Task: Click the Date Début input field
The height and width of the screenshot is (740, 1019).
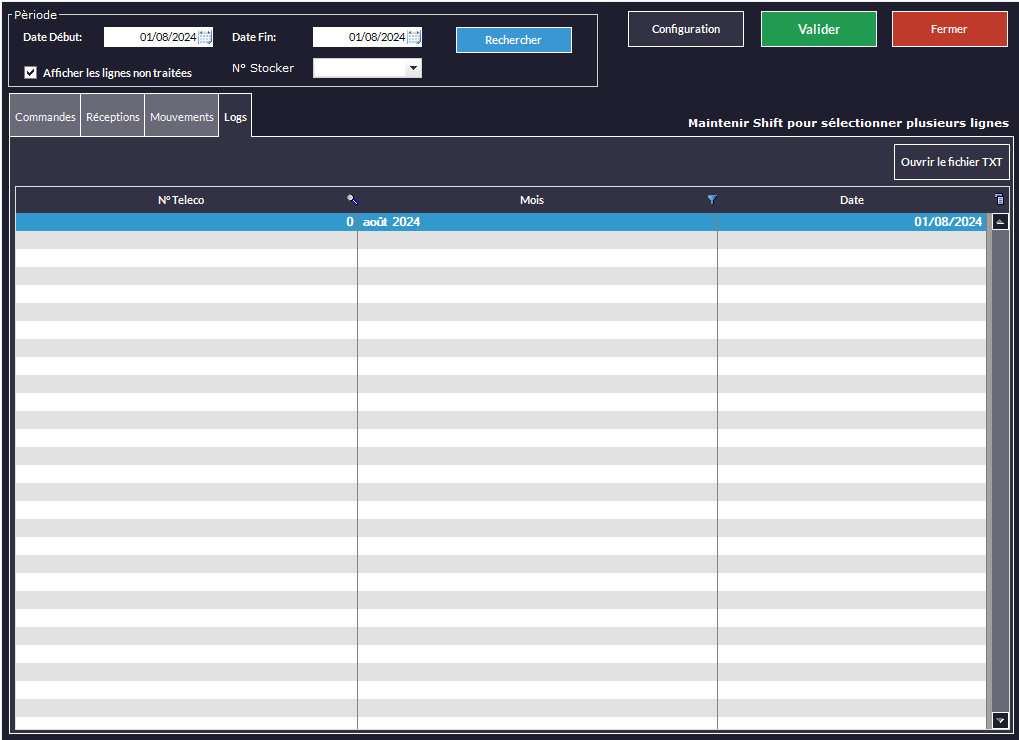Action: pos(150,37)
